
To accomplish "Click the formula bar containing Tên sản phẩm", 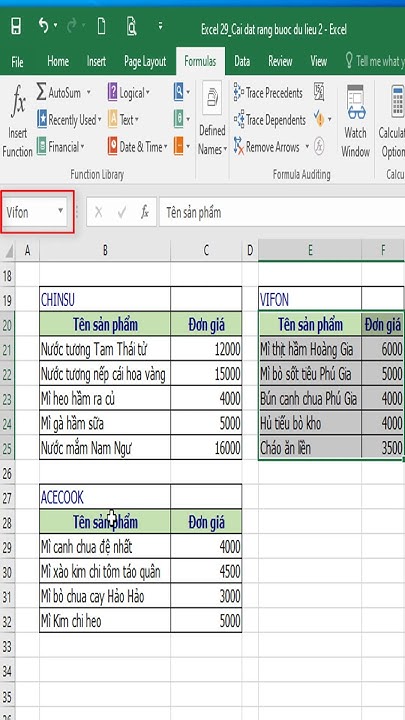I will click(282, 212).
